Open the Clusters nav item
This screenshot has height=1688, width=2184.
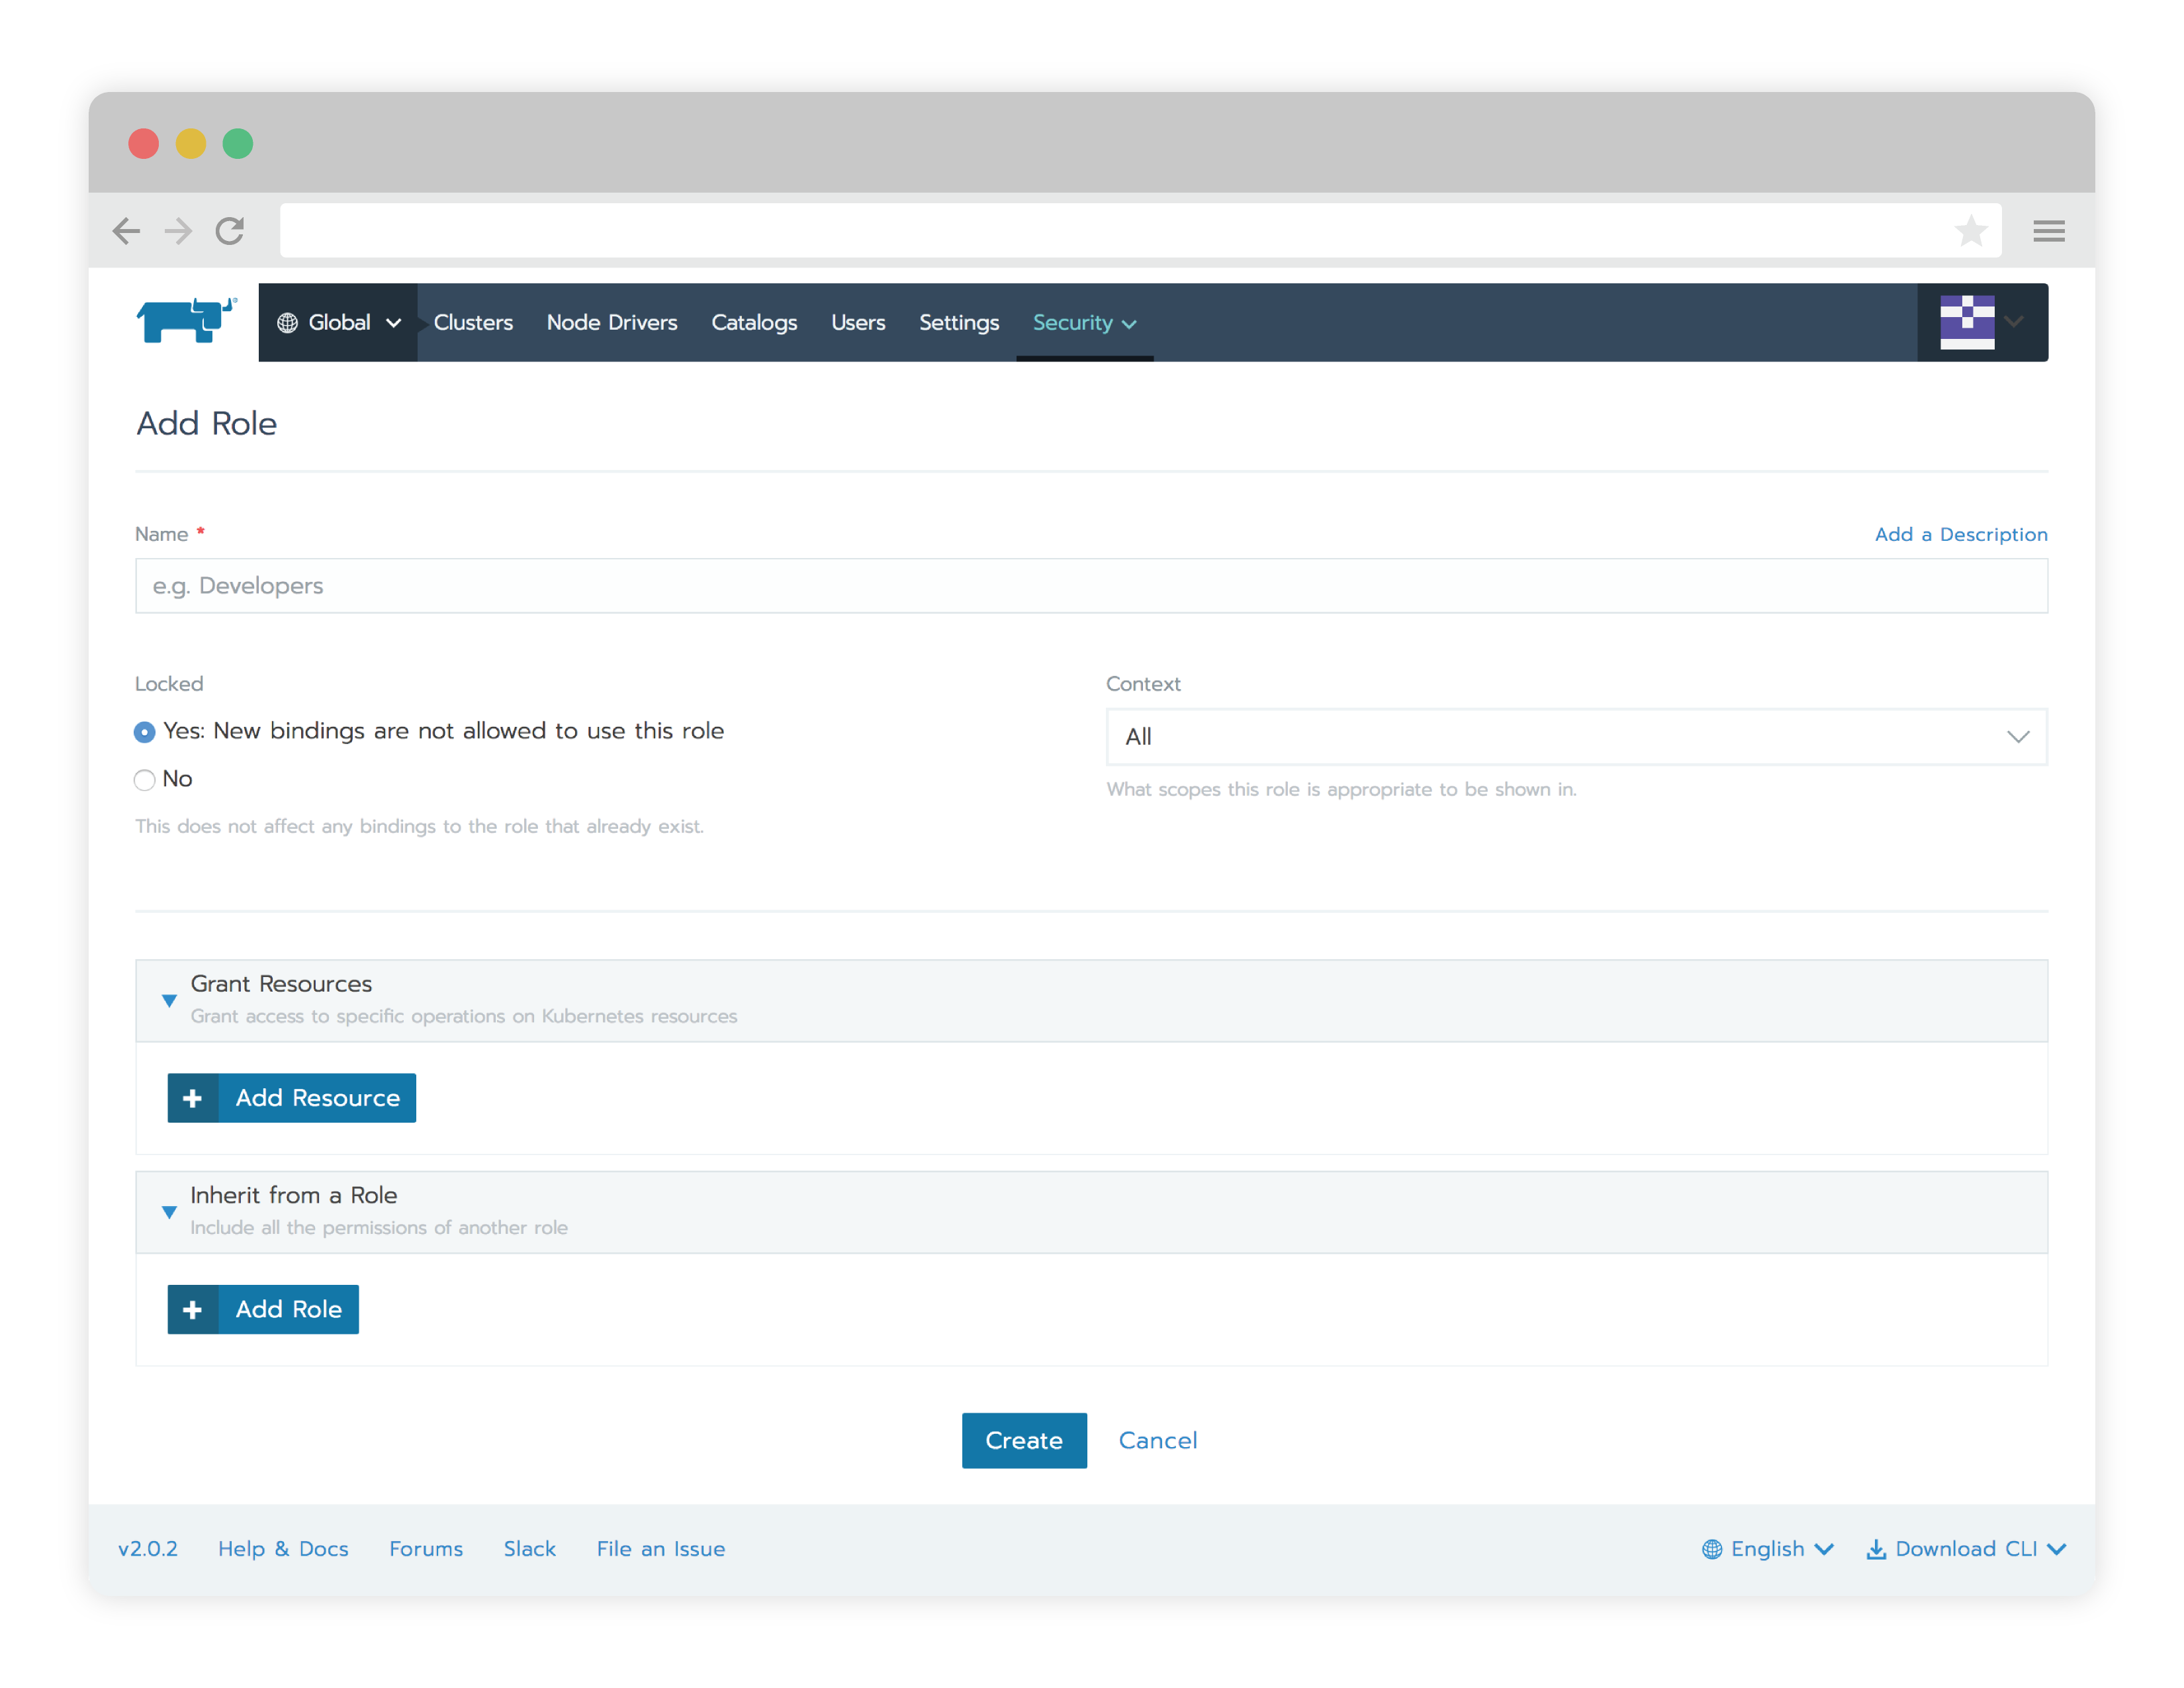click(473, 322)
